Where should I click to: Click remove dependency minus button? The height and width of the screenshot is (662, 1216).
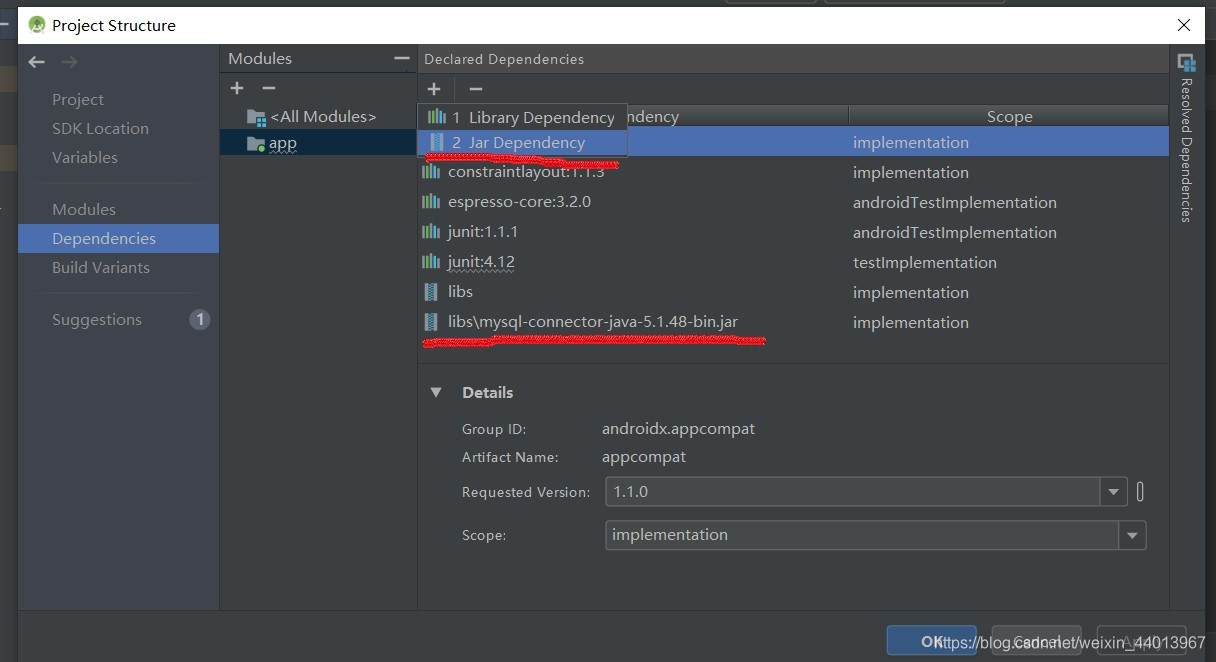point(476,89)
